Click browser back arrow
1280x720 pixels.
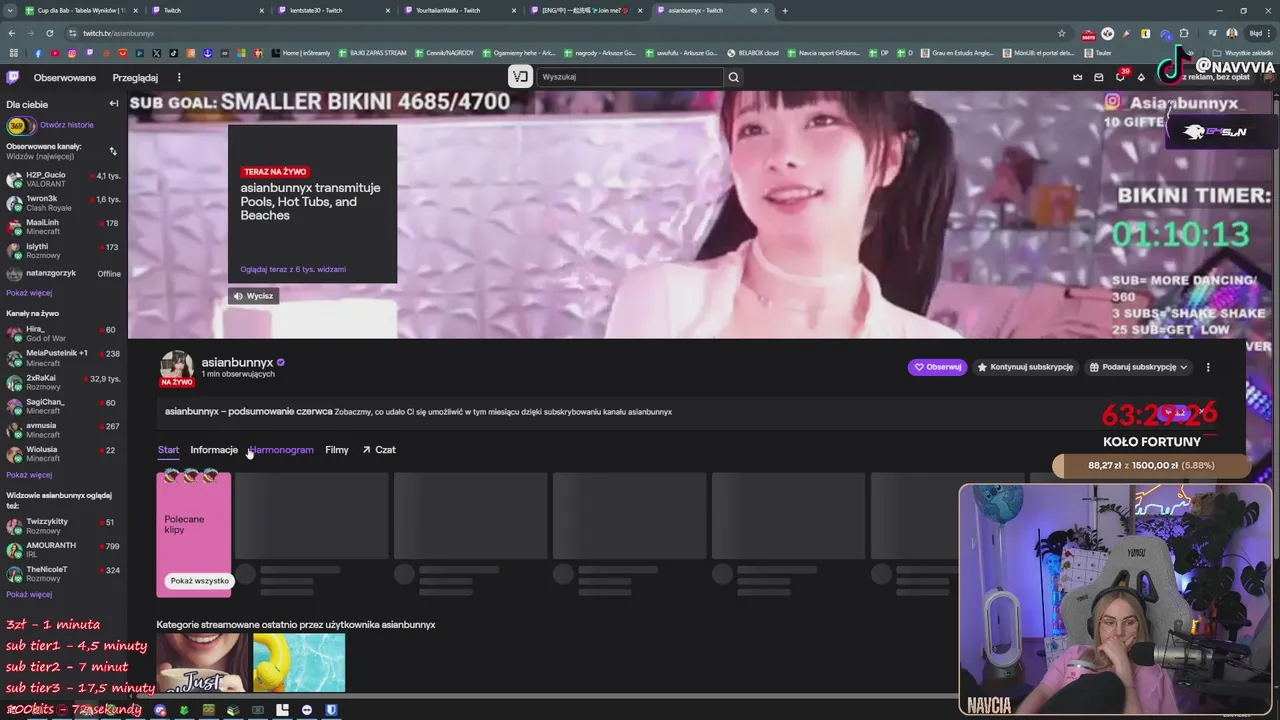coord(13,33)
